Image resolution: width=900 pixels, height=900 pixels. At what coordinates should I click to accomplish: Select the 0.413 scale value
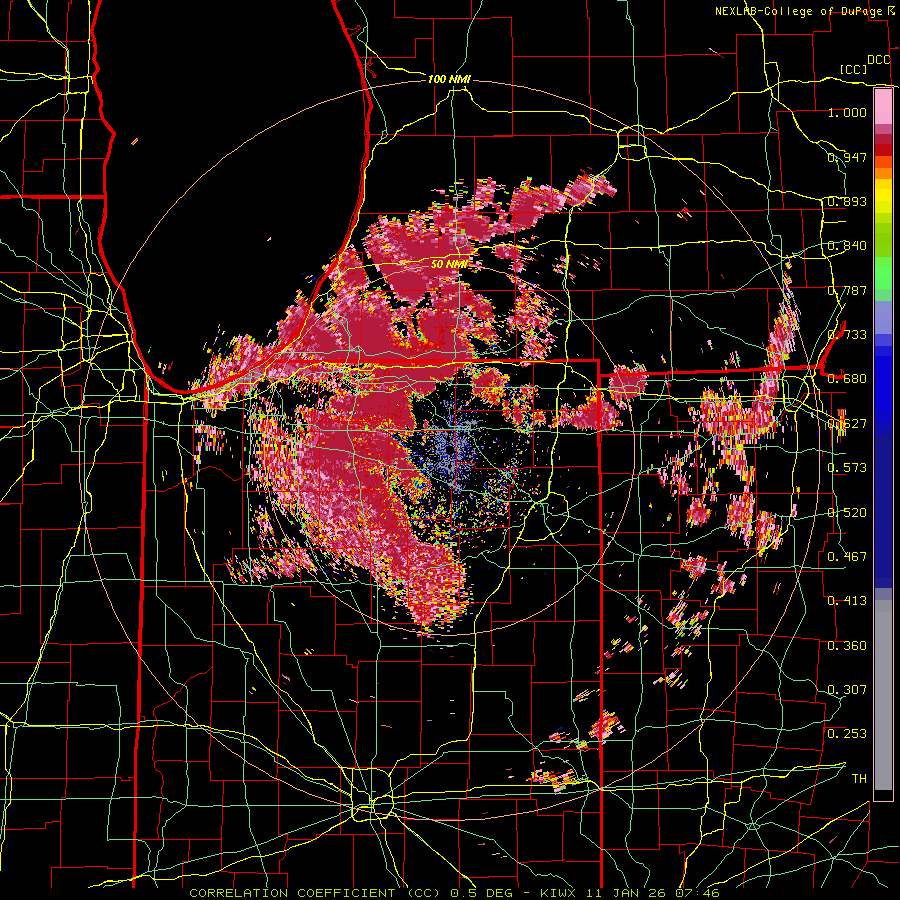(x=847, y=601)
